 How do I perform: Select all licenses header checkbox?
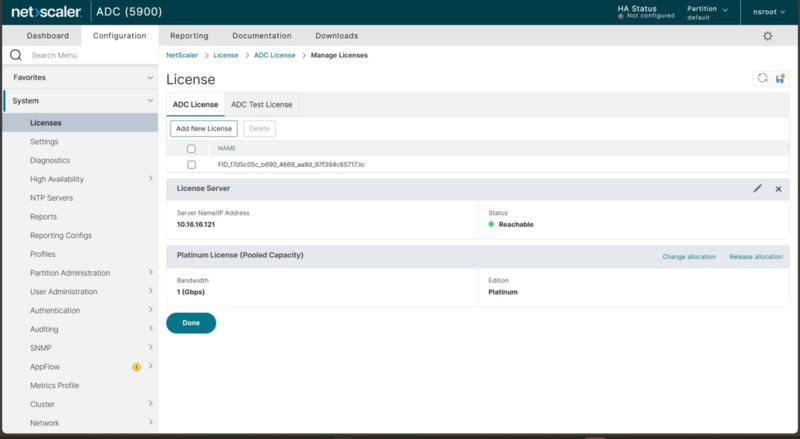(x=191, y=149)
